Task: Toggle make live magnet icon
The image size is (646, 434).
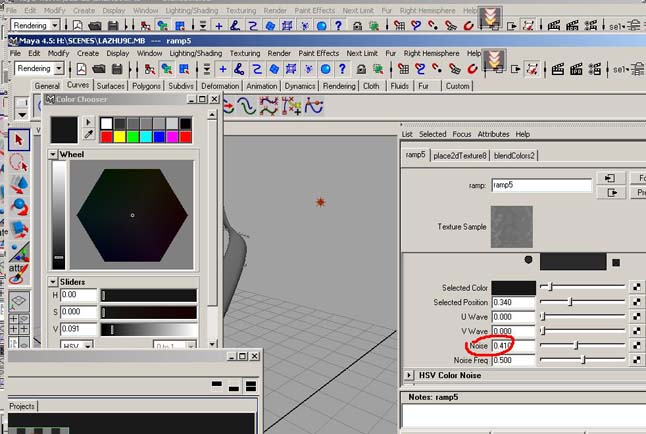Action: click(472, 69)
